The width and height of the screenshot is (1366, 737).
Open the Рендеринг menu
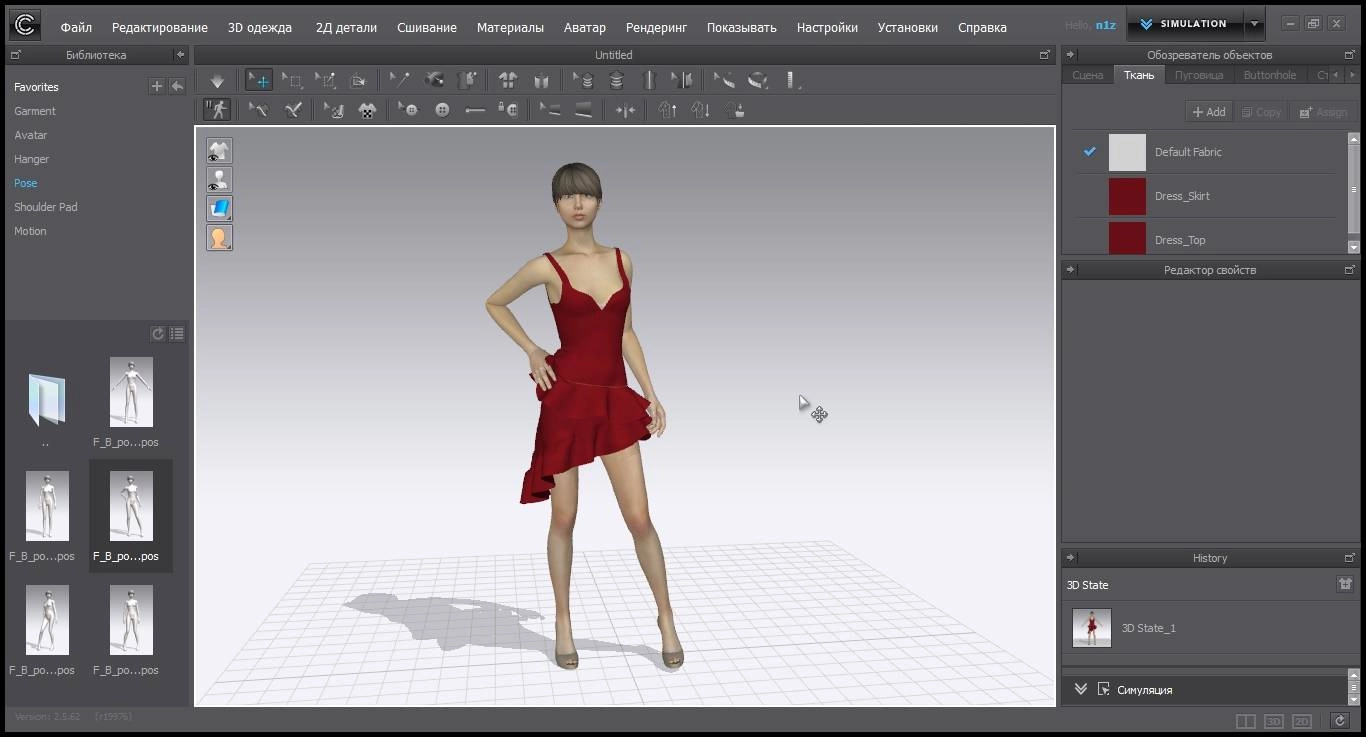coord(656,27)
